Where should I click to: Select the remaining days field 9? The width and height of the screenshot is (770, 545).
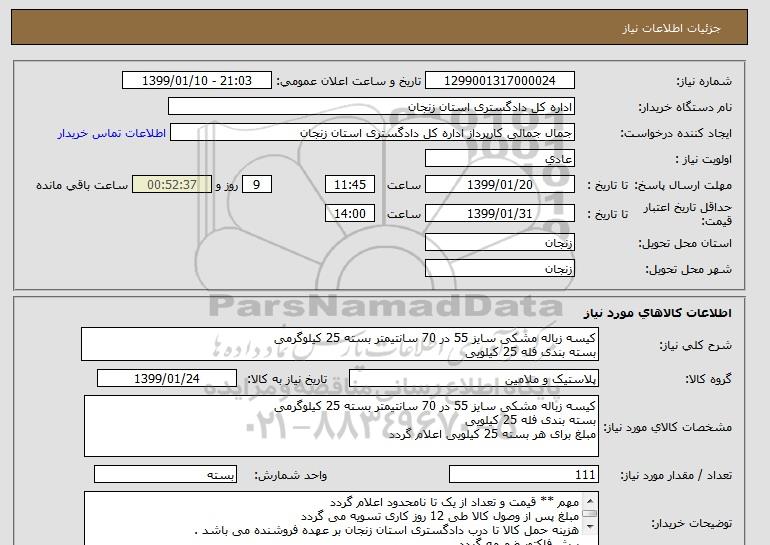pos(256,185)
